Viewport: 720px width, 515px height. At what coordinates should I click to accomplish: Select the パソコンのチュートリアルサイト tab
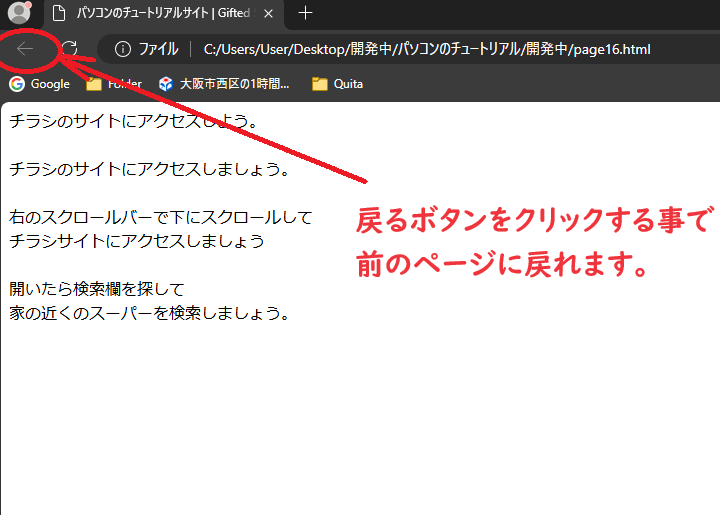click(160, 13)
